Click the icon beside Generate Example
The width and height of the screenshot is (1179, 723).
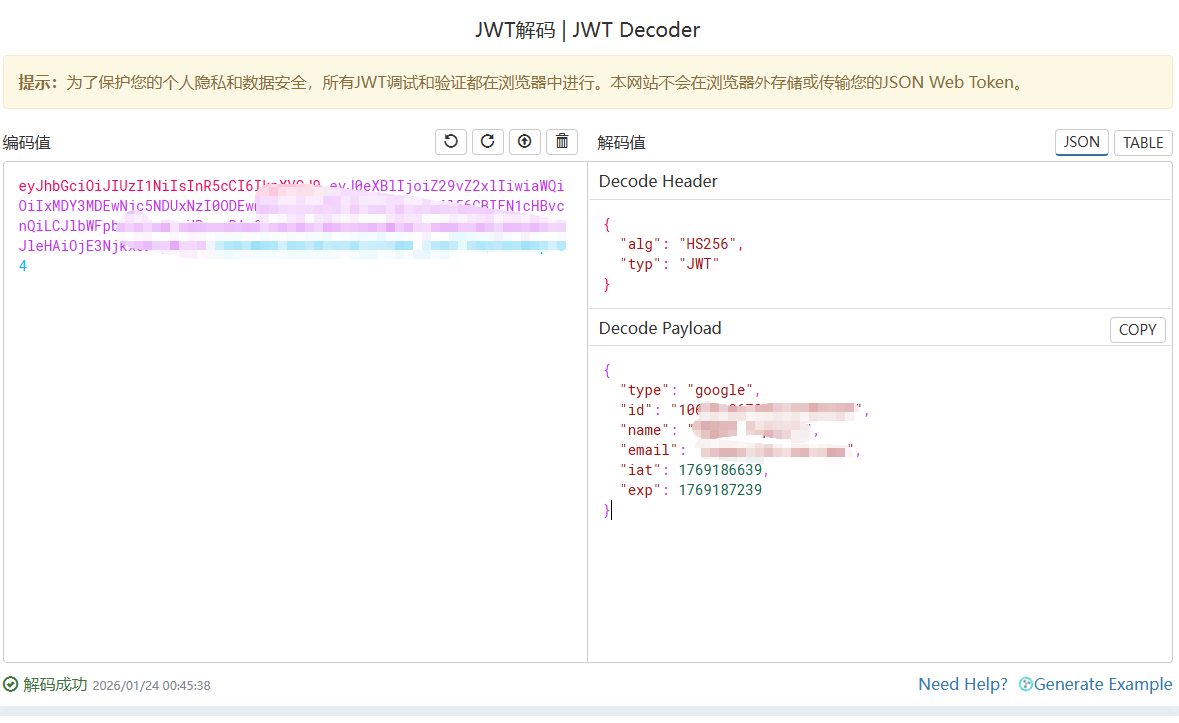(x=1025, y=685)
